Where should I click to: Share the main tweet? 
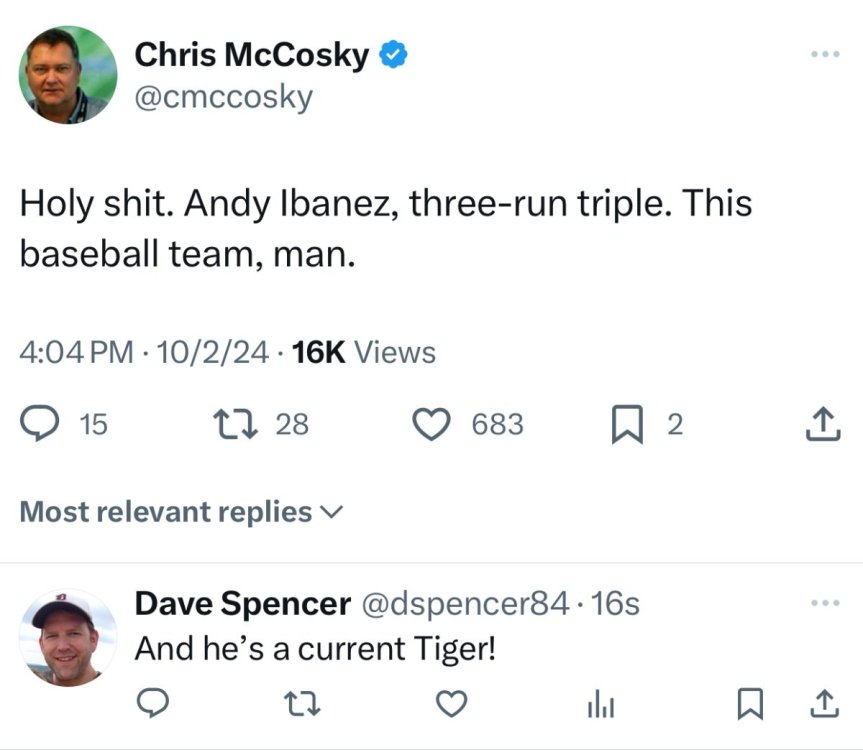(x=823, y=425)
